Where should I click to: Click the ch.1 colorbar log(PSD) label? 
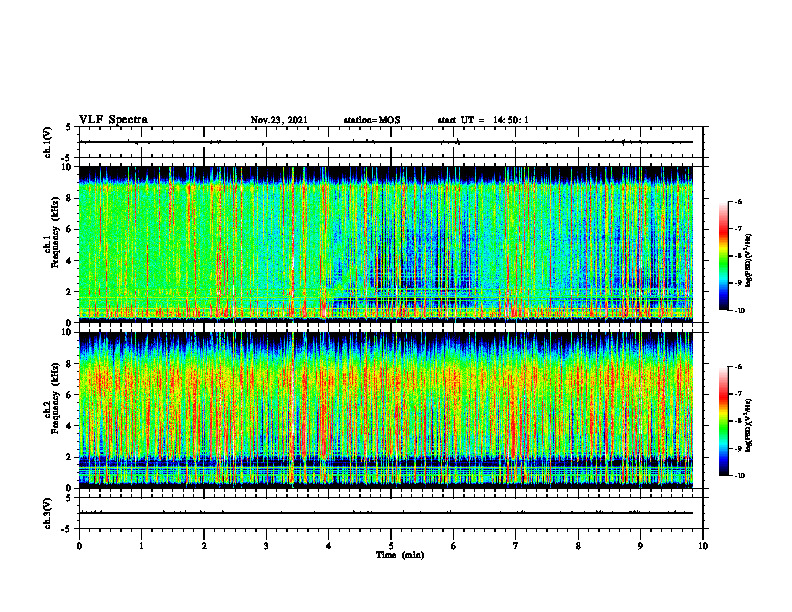749,260
